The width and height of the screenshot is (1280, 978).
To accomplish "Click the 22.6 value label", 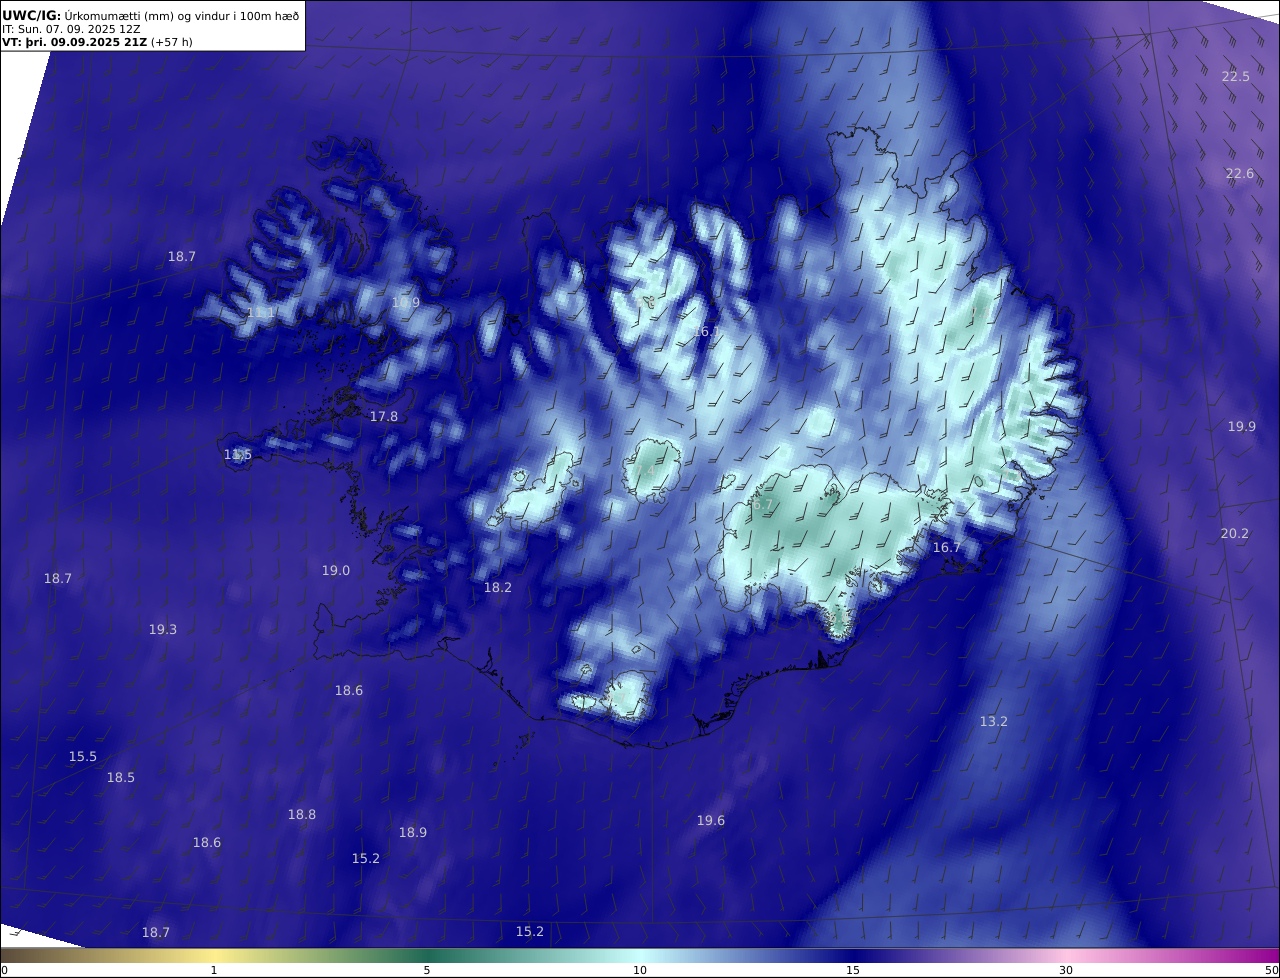I will coord(1240,174).
